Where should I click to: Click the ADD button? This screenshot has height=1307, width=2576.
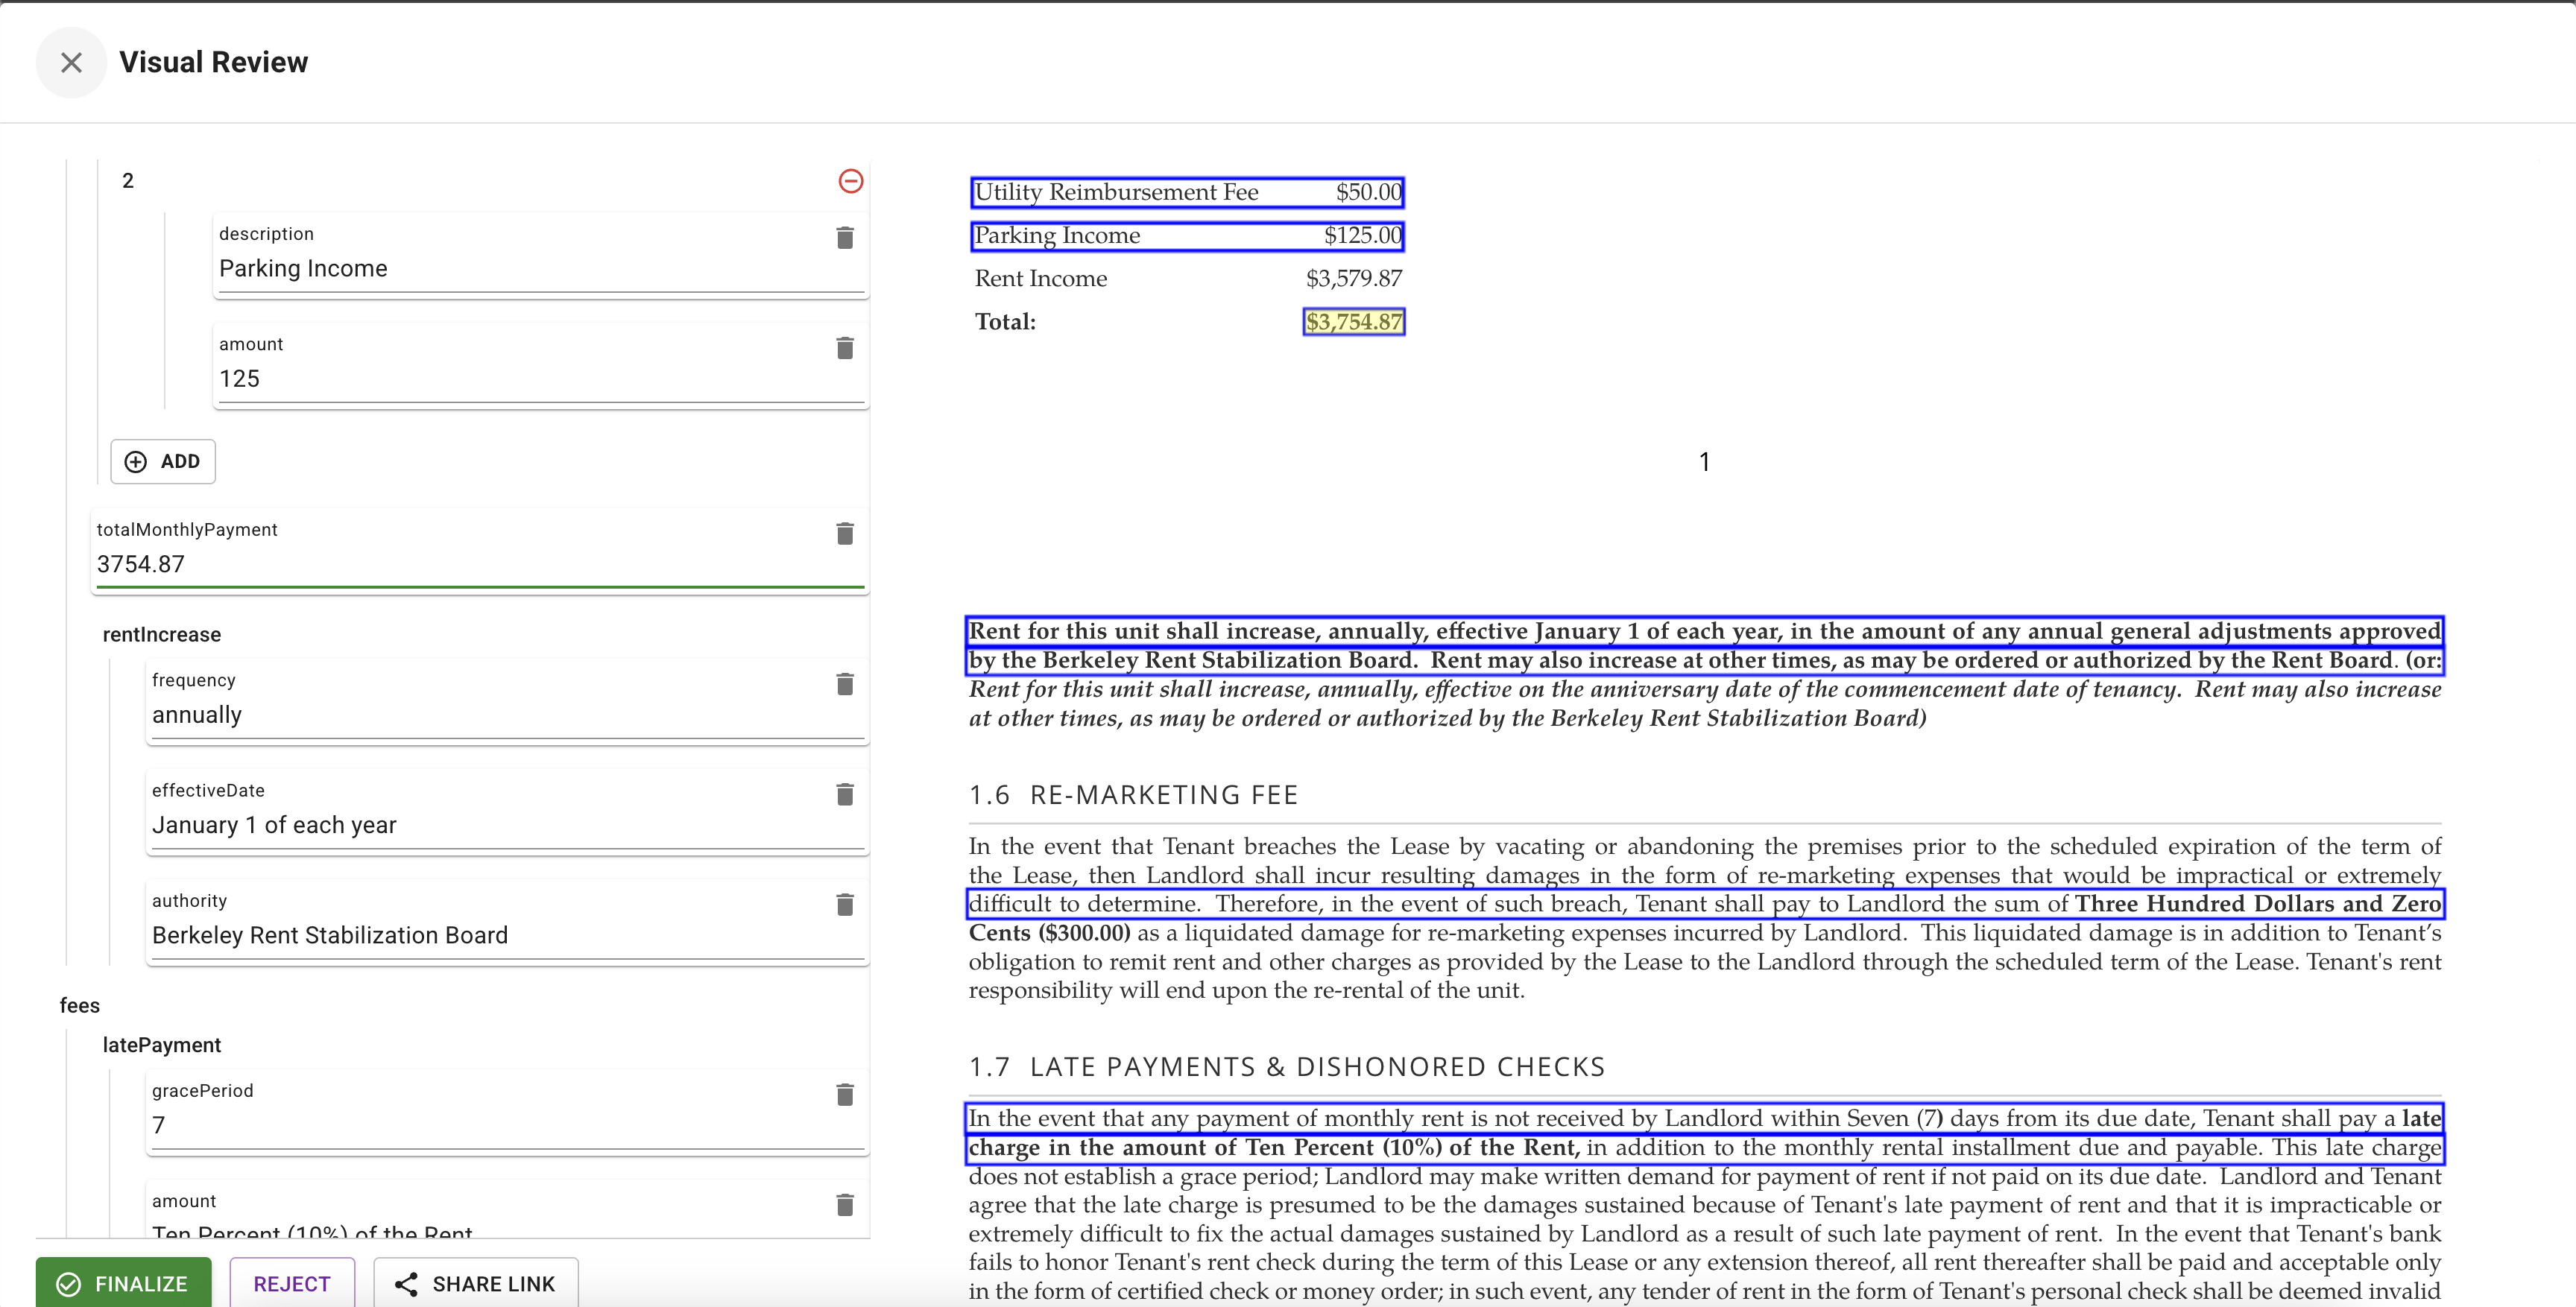[163, 461]
